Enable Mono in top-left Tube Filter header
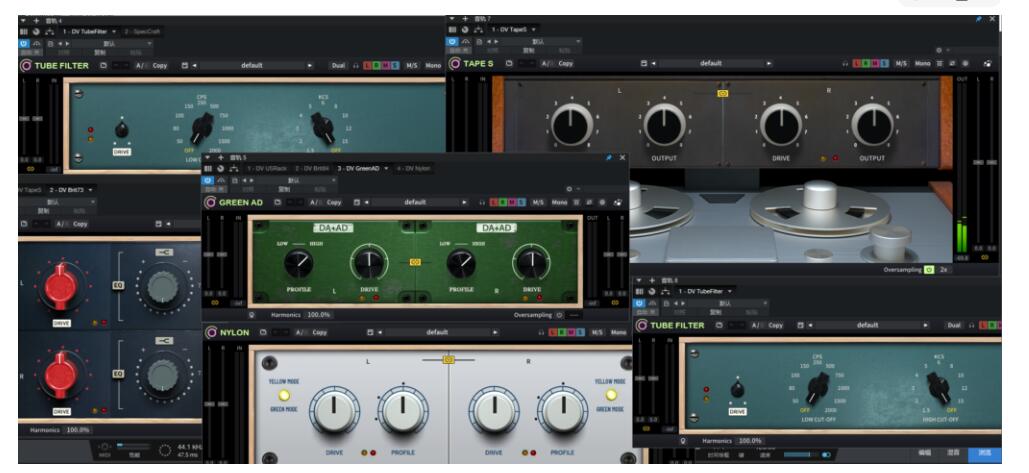 click(433, 66)
